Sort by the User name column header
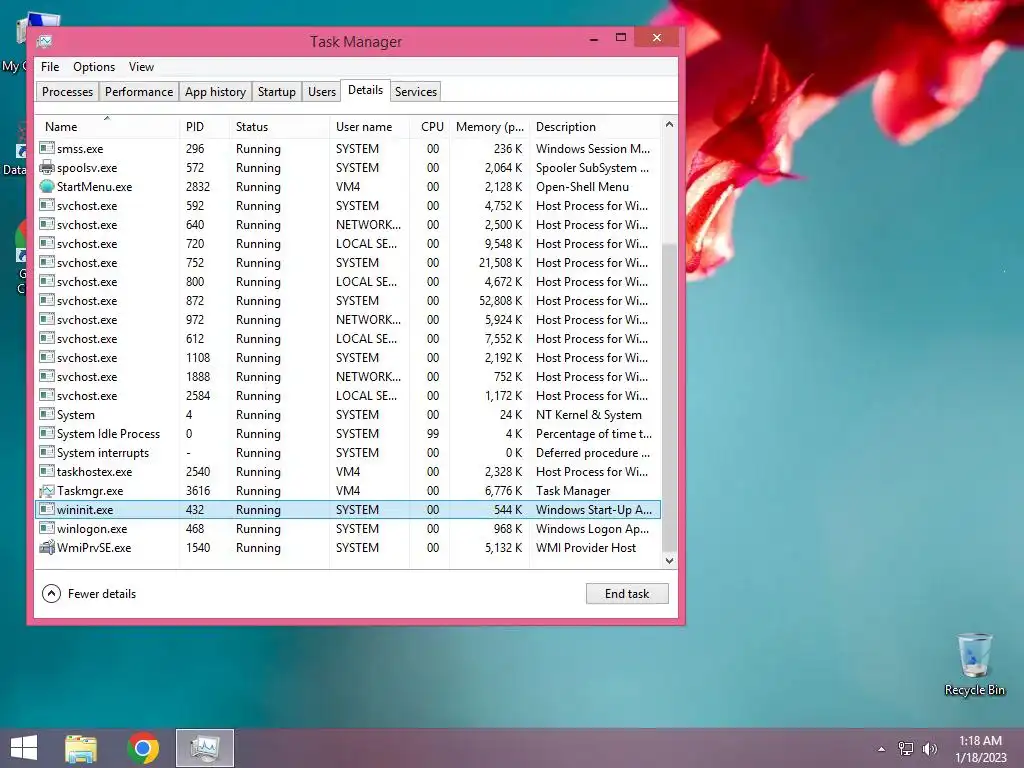 tap(370, 127)
